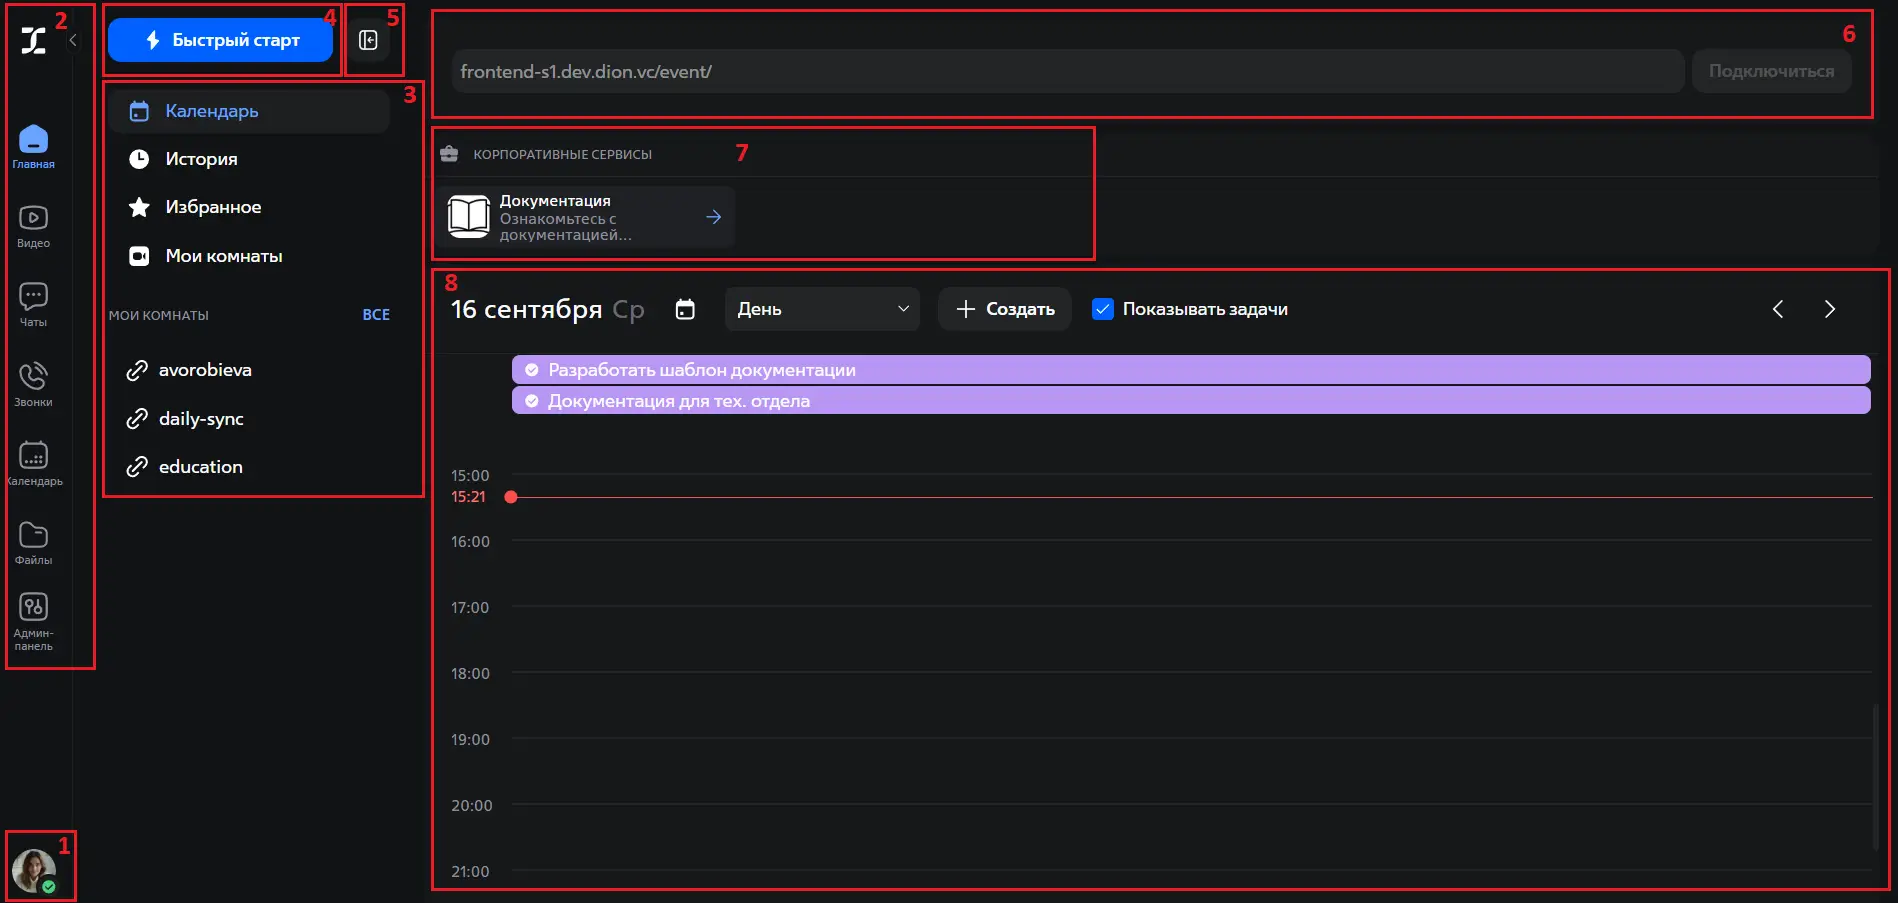Open task Разработать шаблон документации

click(1191, 370)
